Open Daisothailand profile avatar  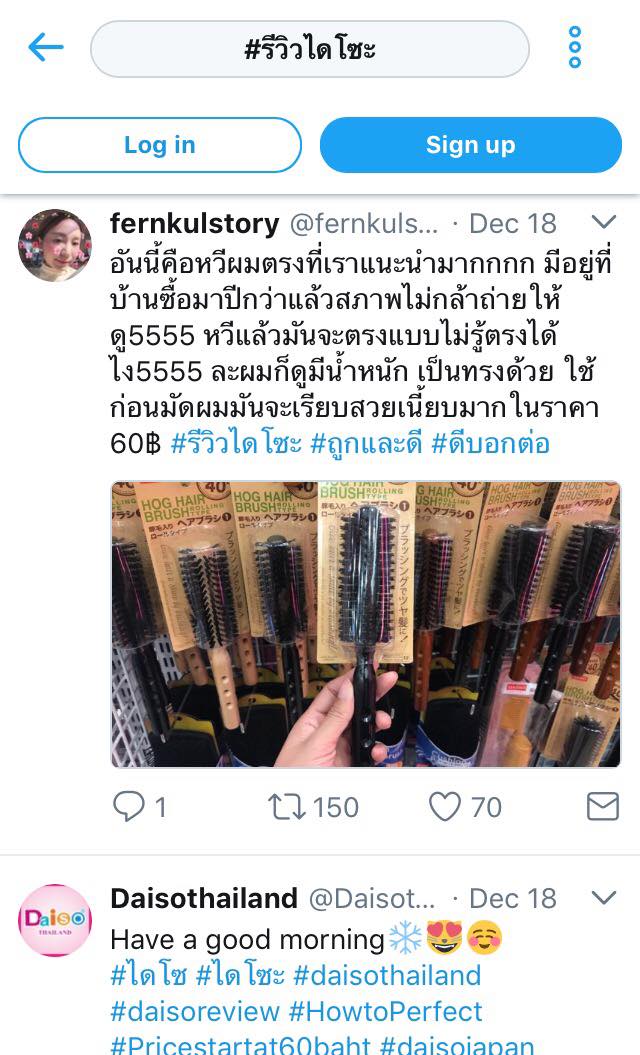[x=55, y=920]
